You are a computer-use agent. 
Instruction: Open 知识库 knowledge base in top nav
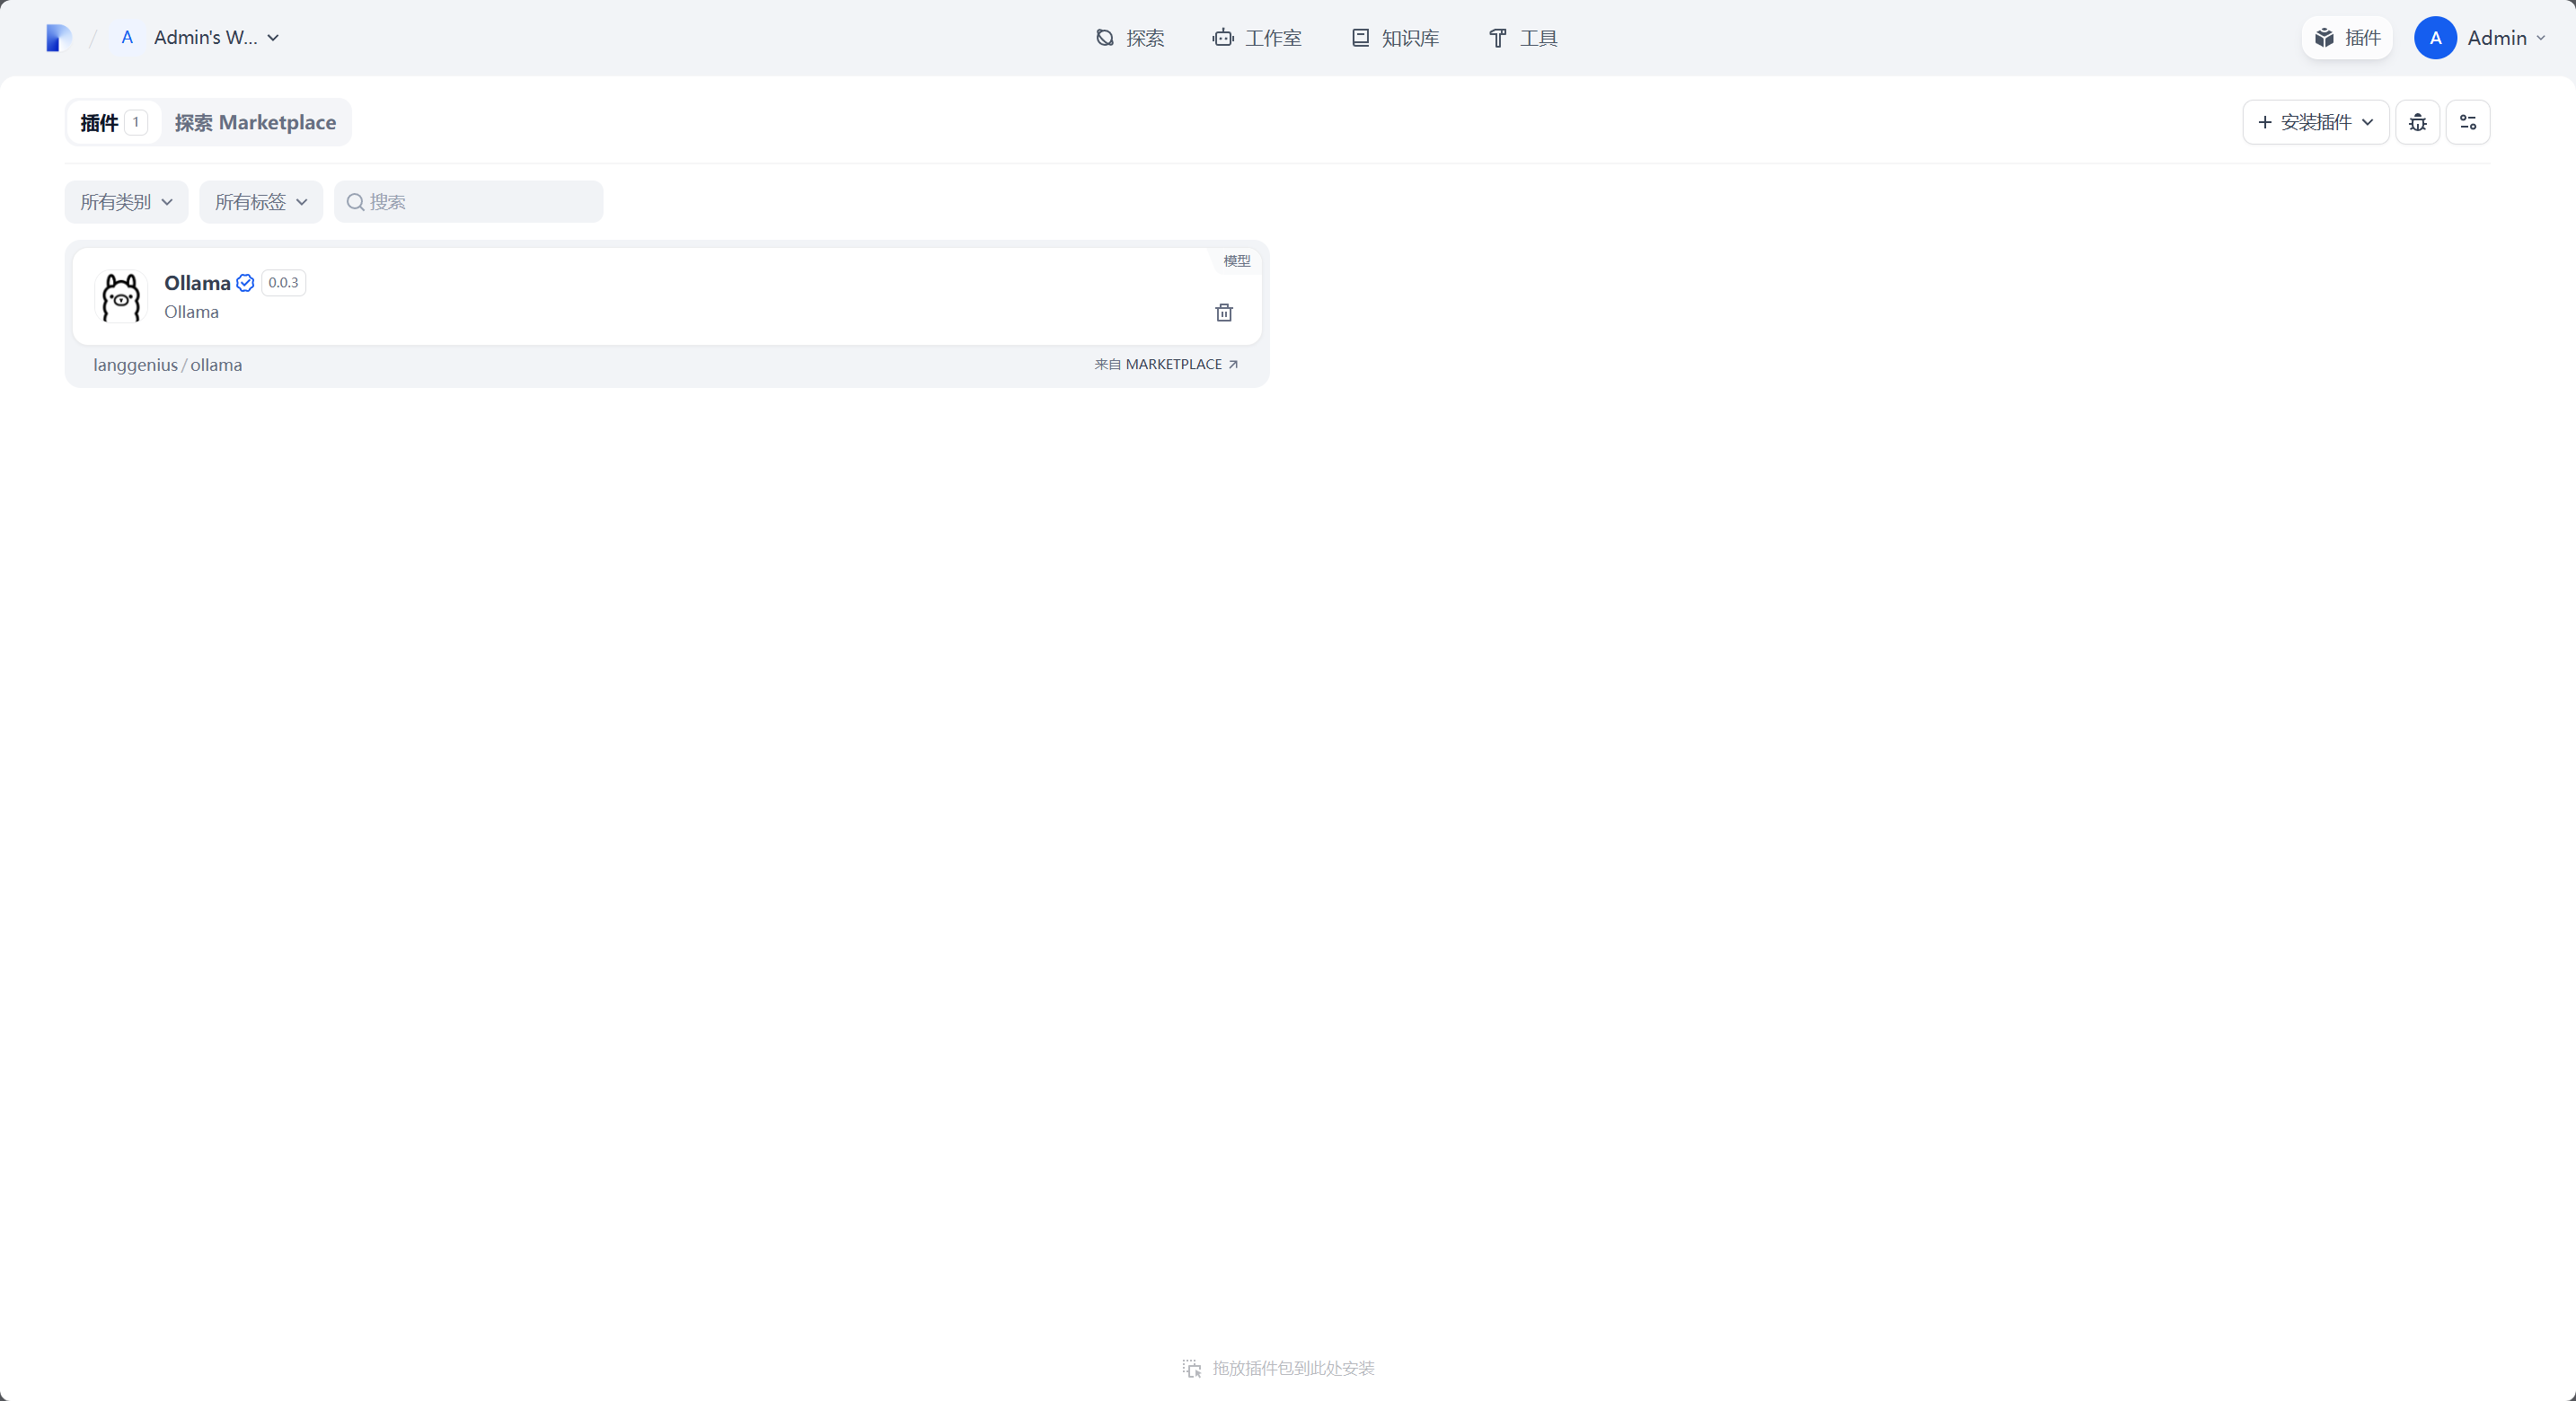(1395, 38)
